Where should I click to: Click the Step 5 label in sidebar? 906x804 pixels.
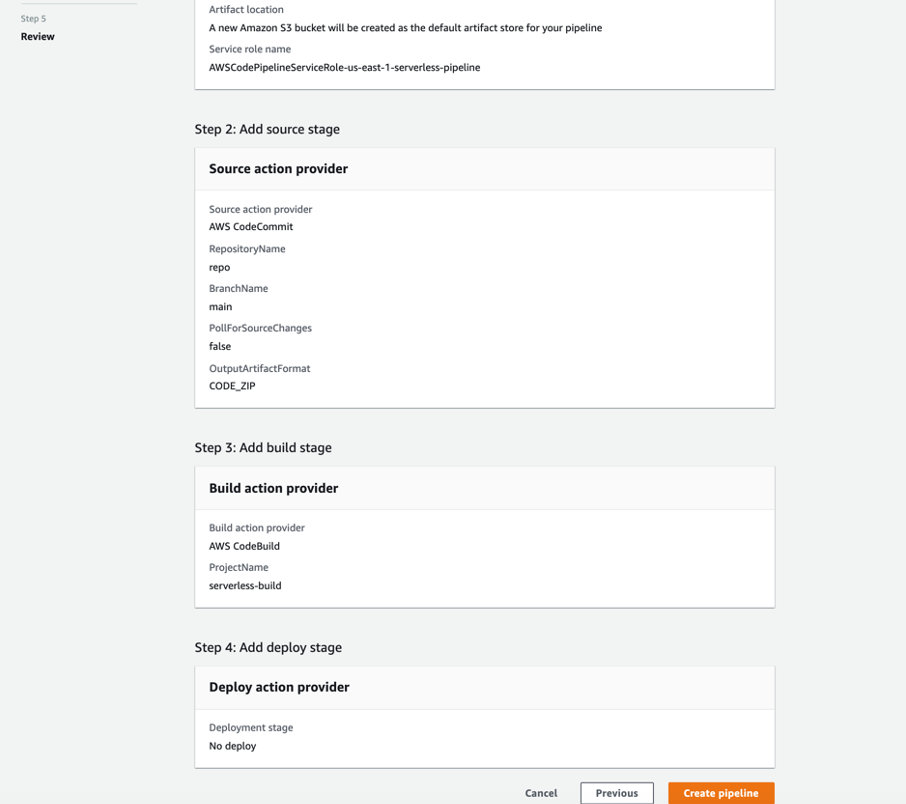point(33,19)
